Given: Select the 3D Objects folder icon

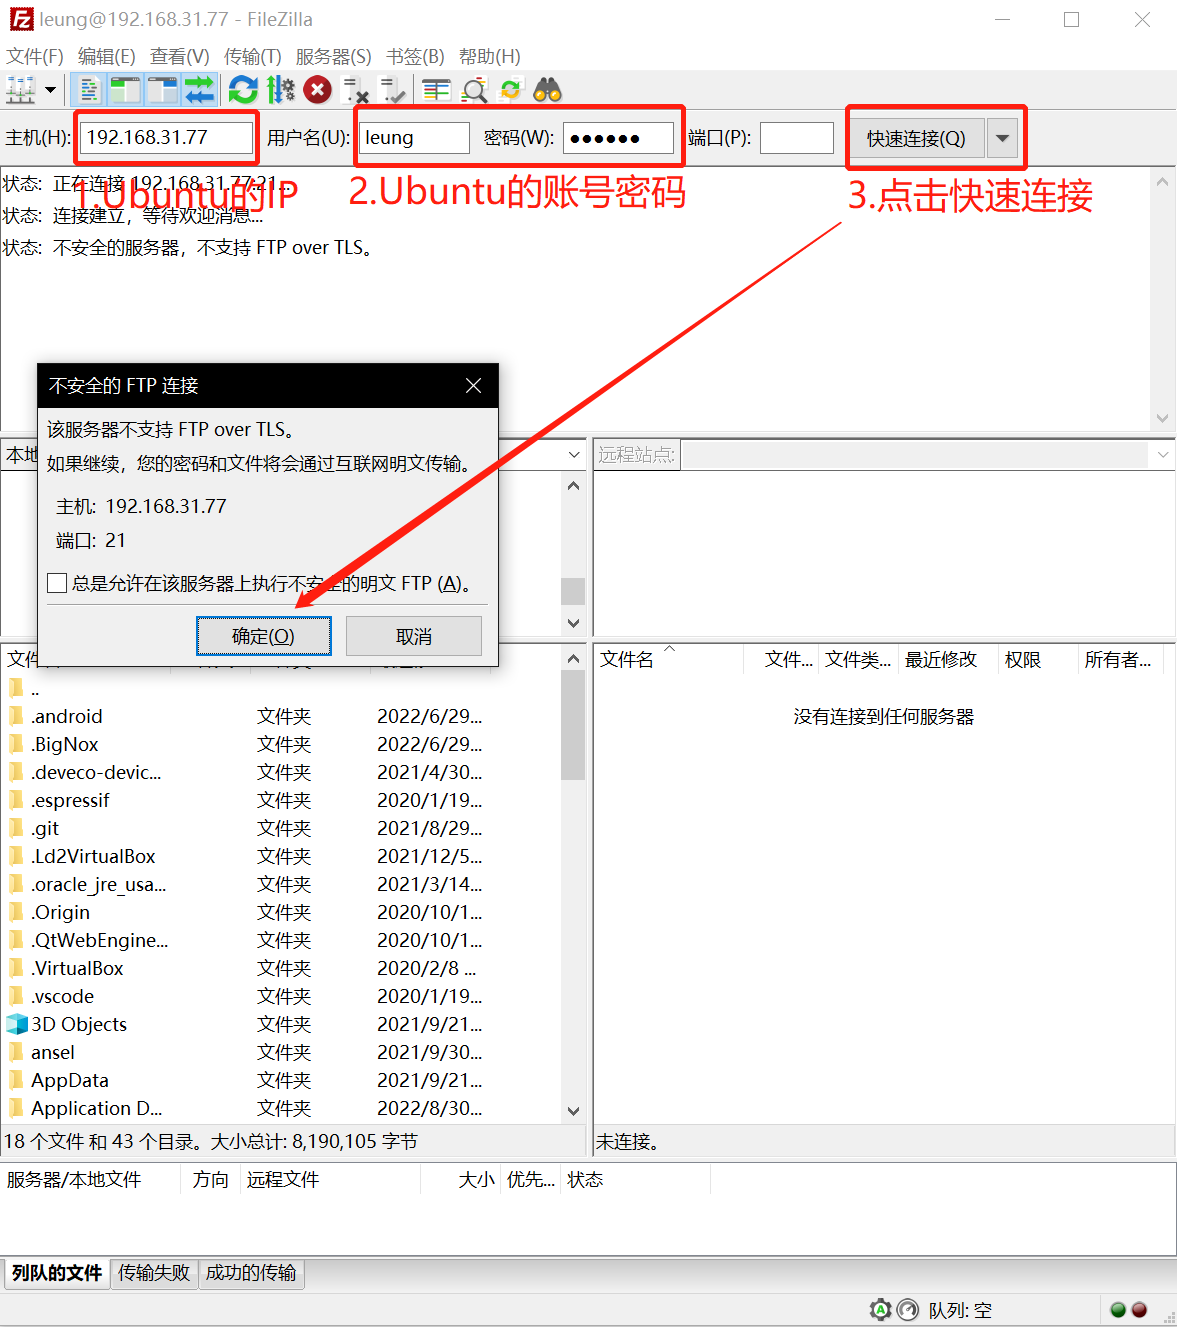Looking at the screenshot, I should point(17,1024).
